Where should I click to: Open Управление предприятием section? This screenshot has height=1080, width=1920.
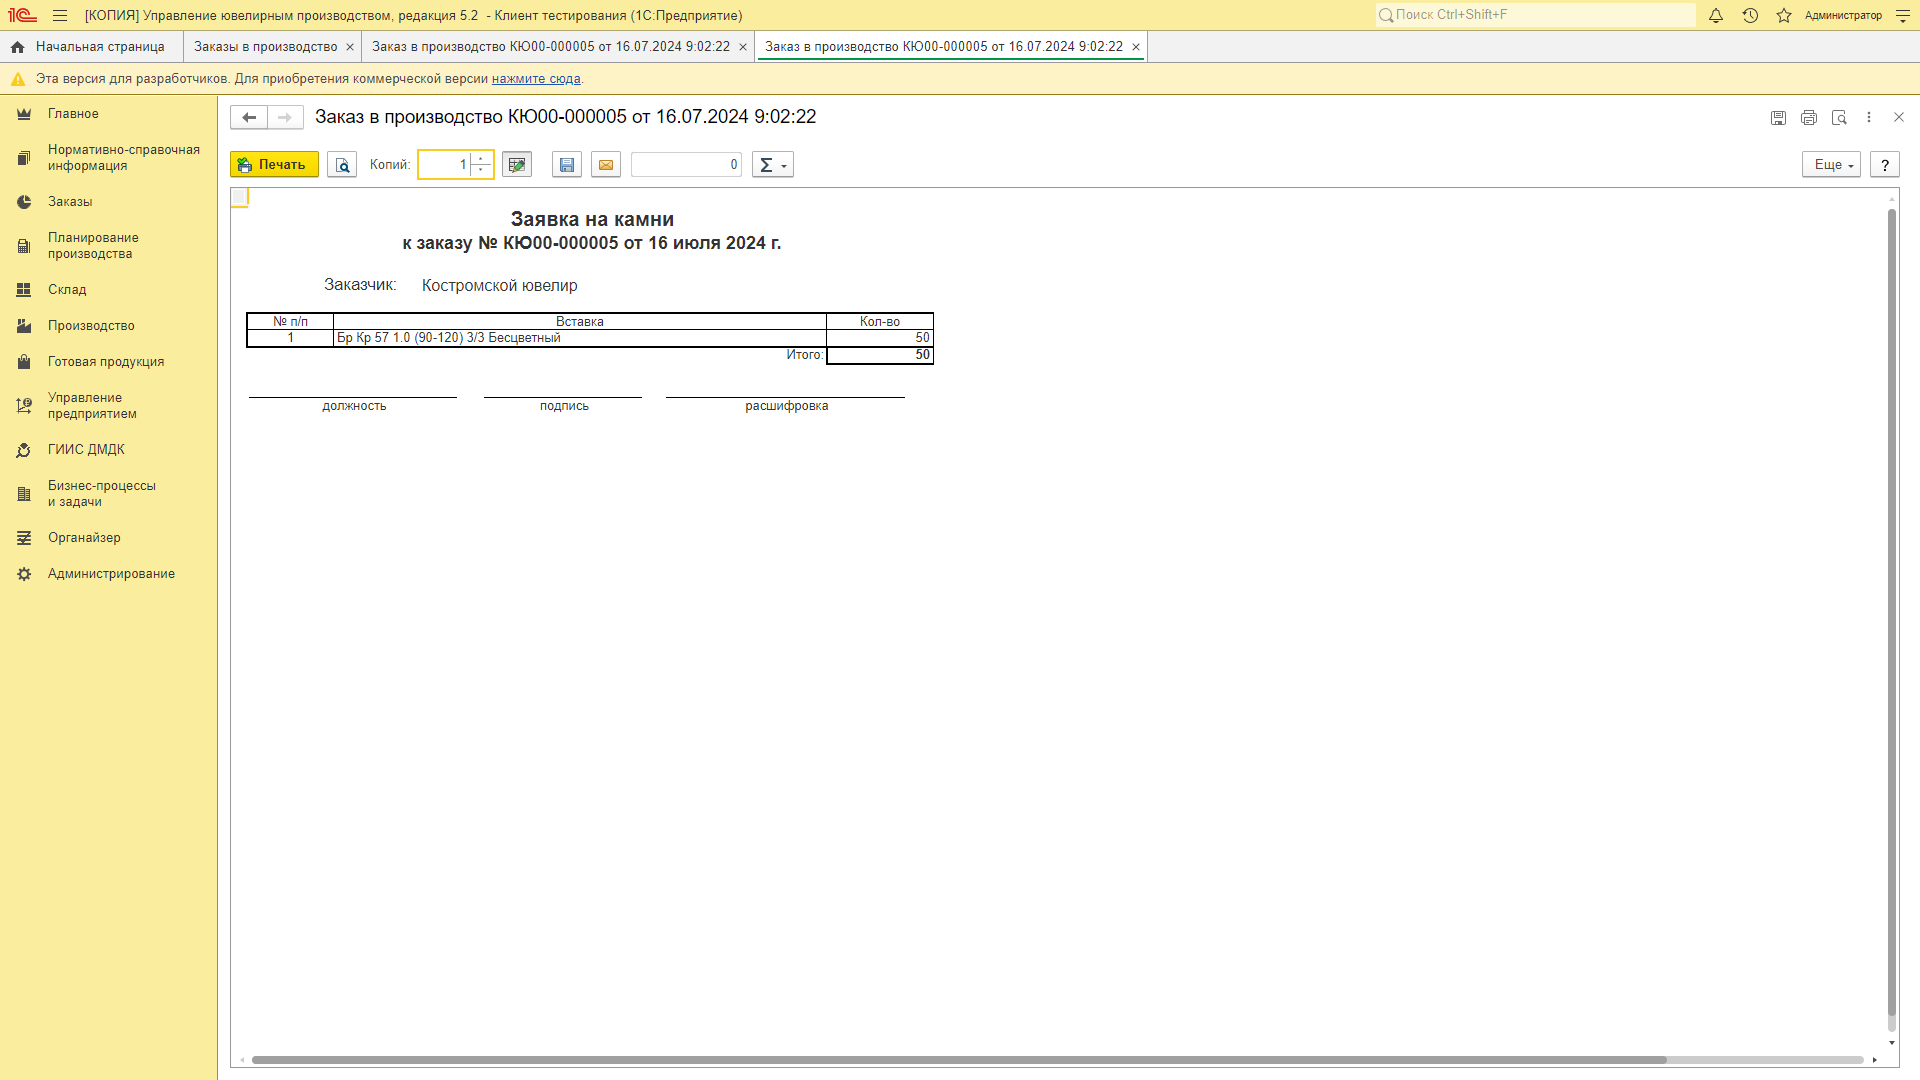108,406
